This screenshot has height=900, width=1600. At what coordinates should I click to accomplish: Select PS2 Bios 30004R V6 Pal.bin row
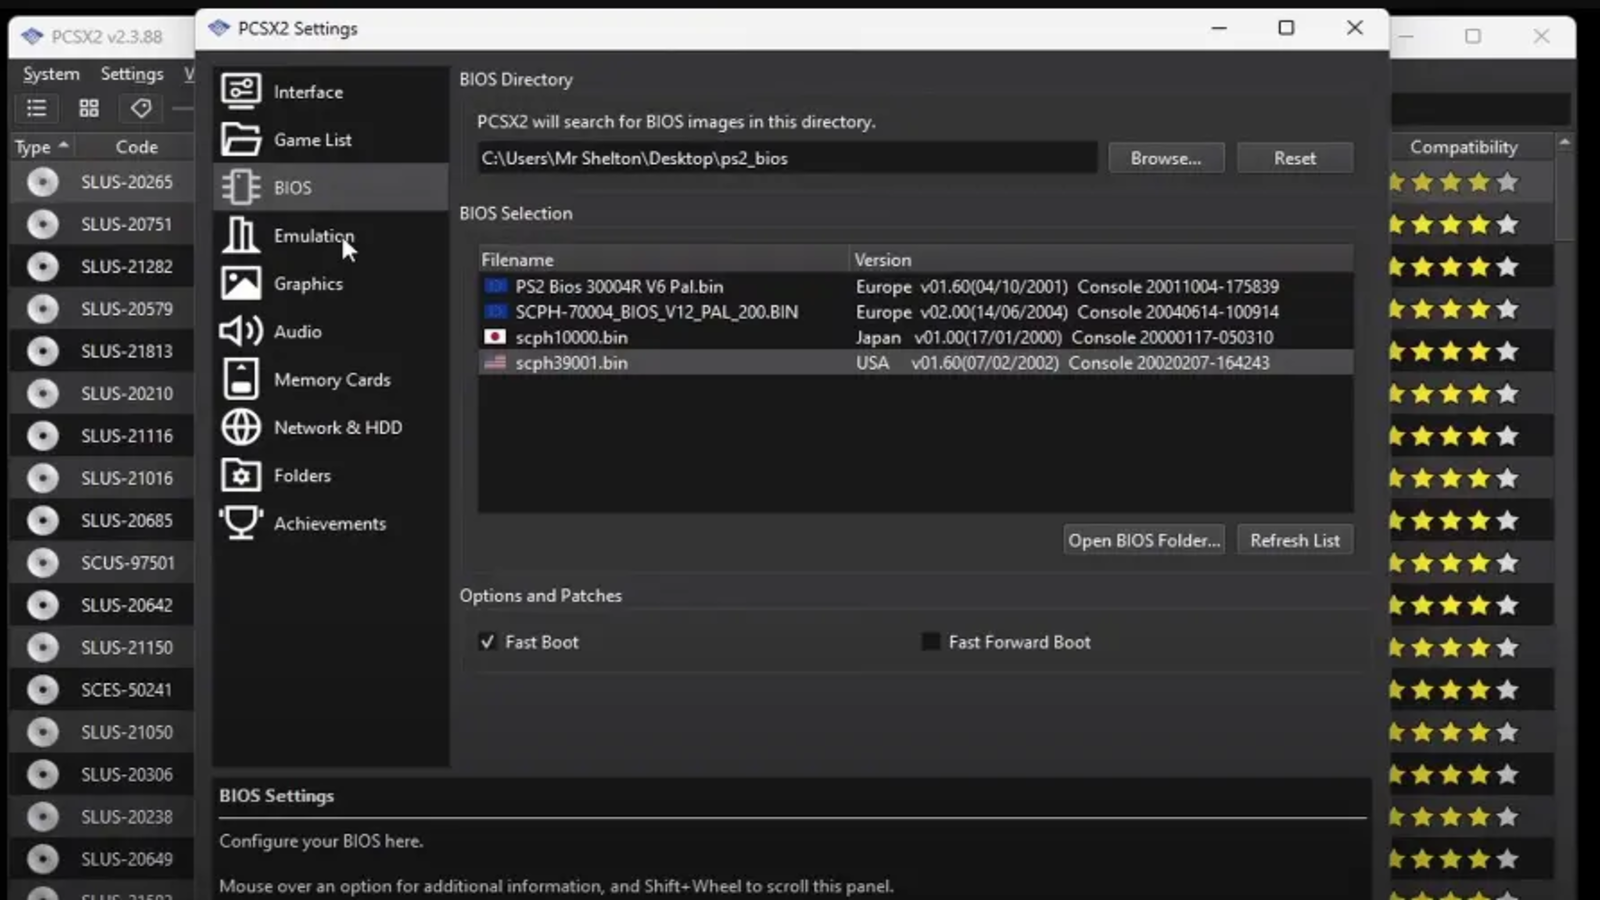pos(915,286)
